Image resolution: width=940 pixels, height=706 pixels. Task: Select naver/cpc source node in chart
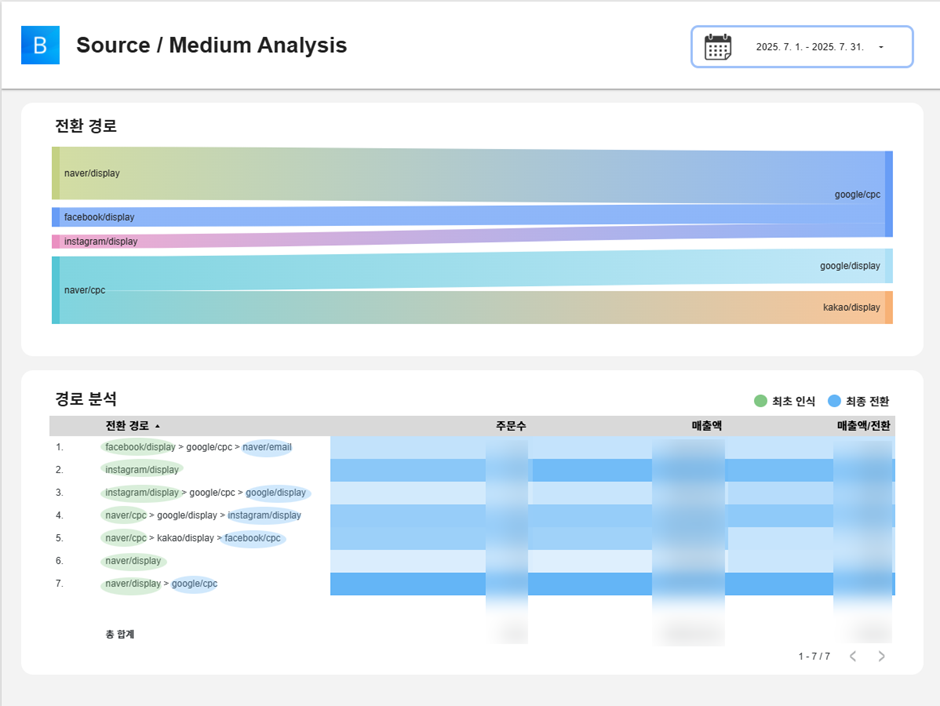[x=56, y=290]
